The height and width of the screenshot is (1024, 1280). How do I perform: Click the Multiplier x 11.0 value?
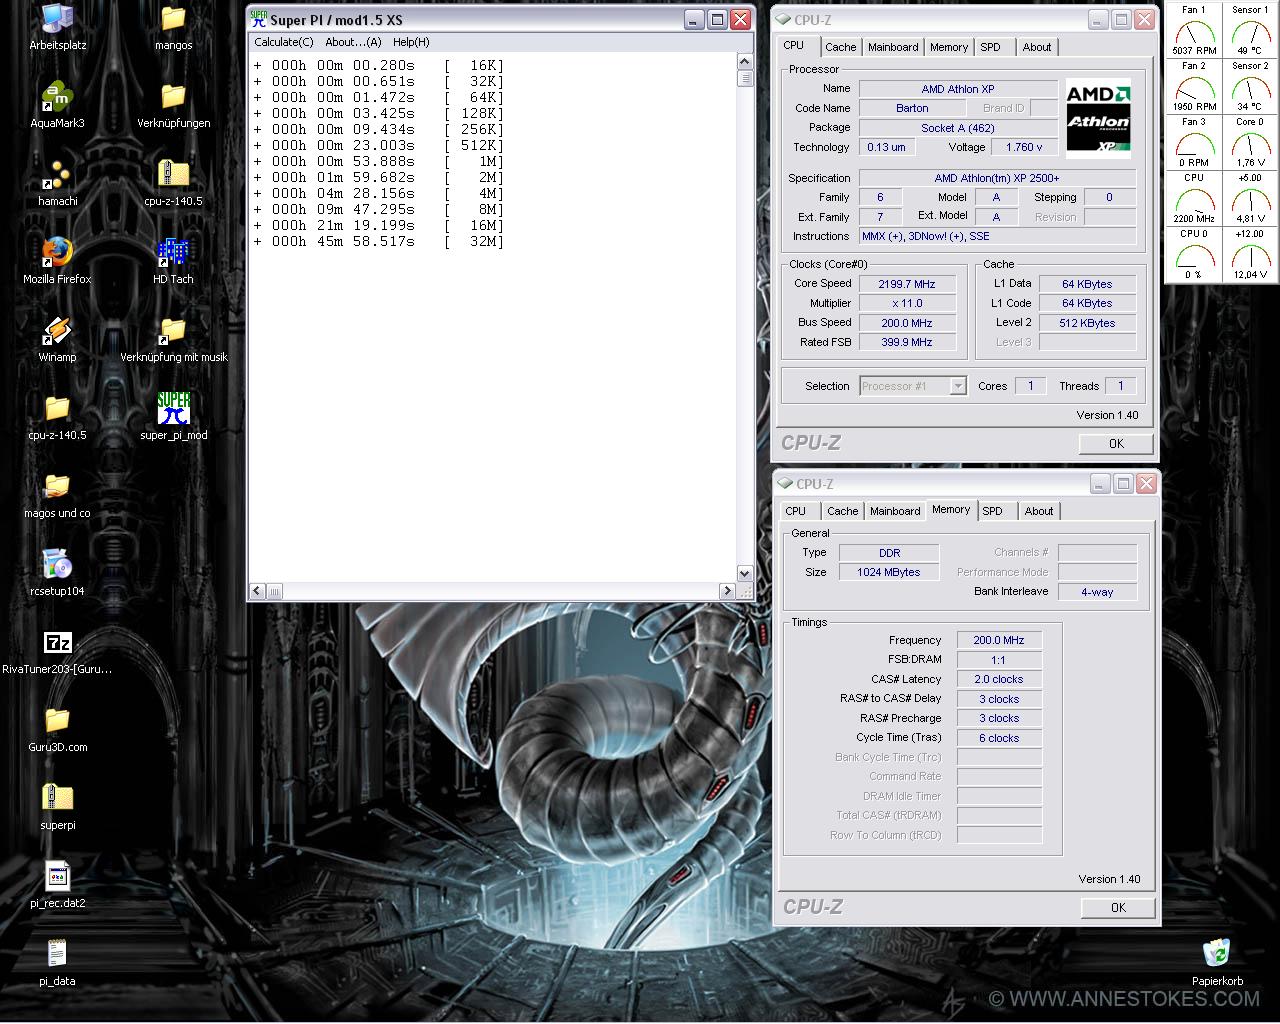pyautogui.click(x=907, y=303)
